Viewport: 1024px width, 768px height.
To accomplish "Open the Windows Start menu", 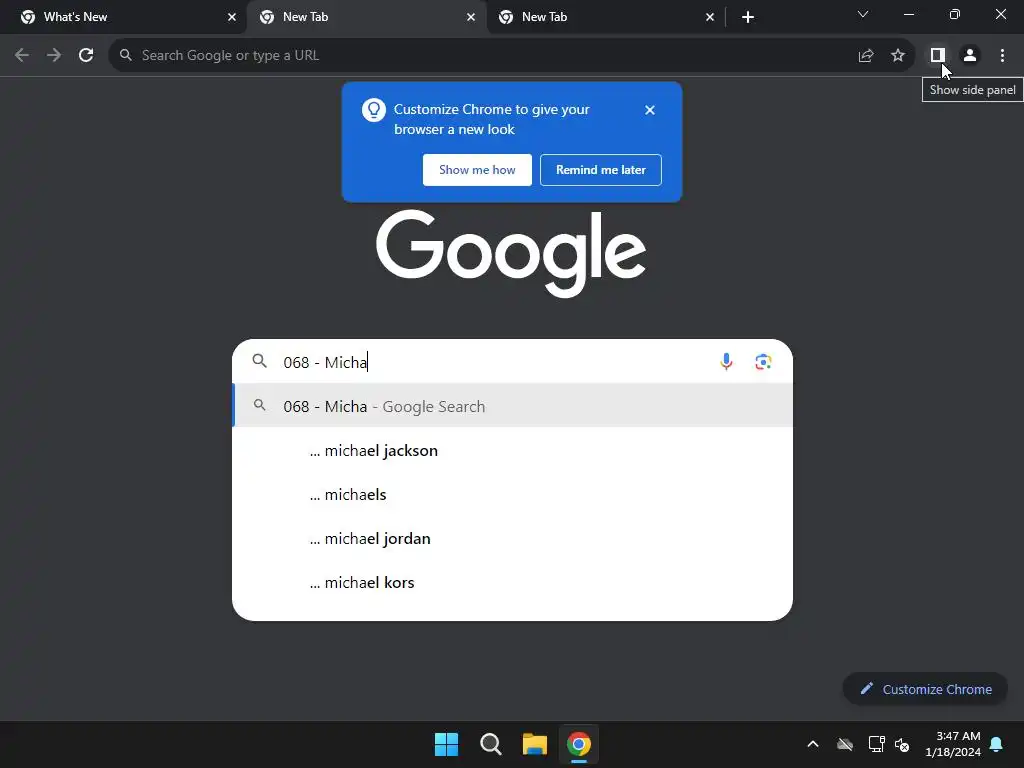I will coord(447,744).
